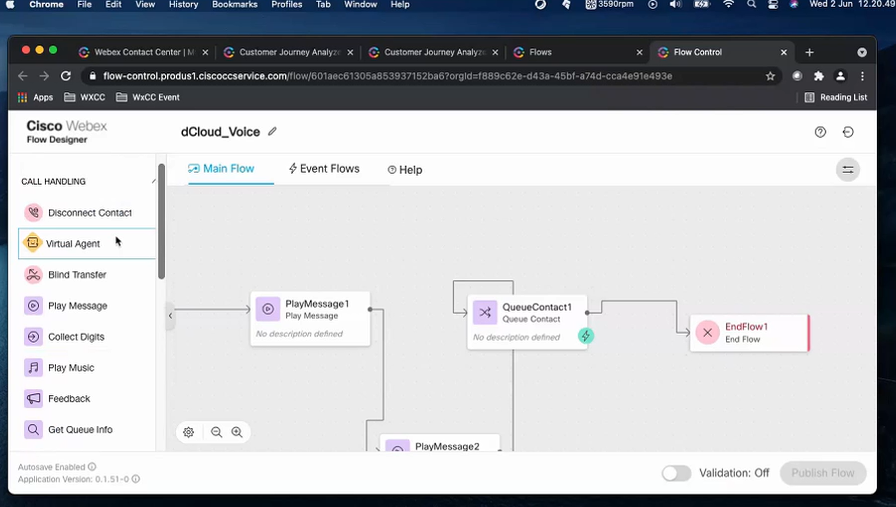Collapse the Call Handling section
896x507 pixels.
click(153, 182)
